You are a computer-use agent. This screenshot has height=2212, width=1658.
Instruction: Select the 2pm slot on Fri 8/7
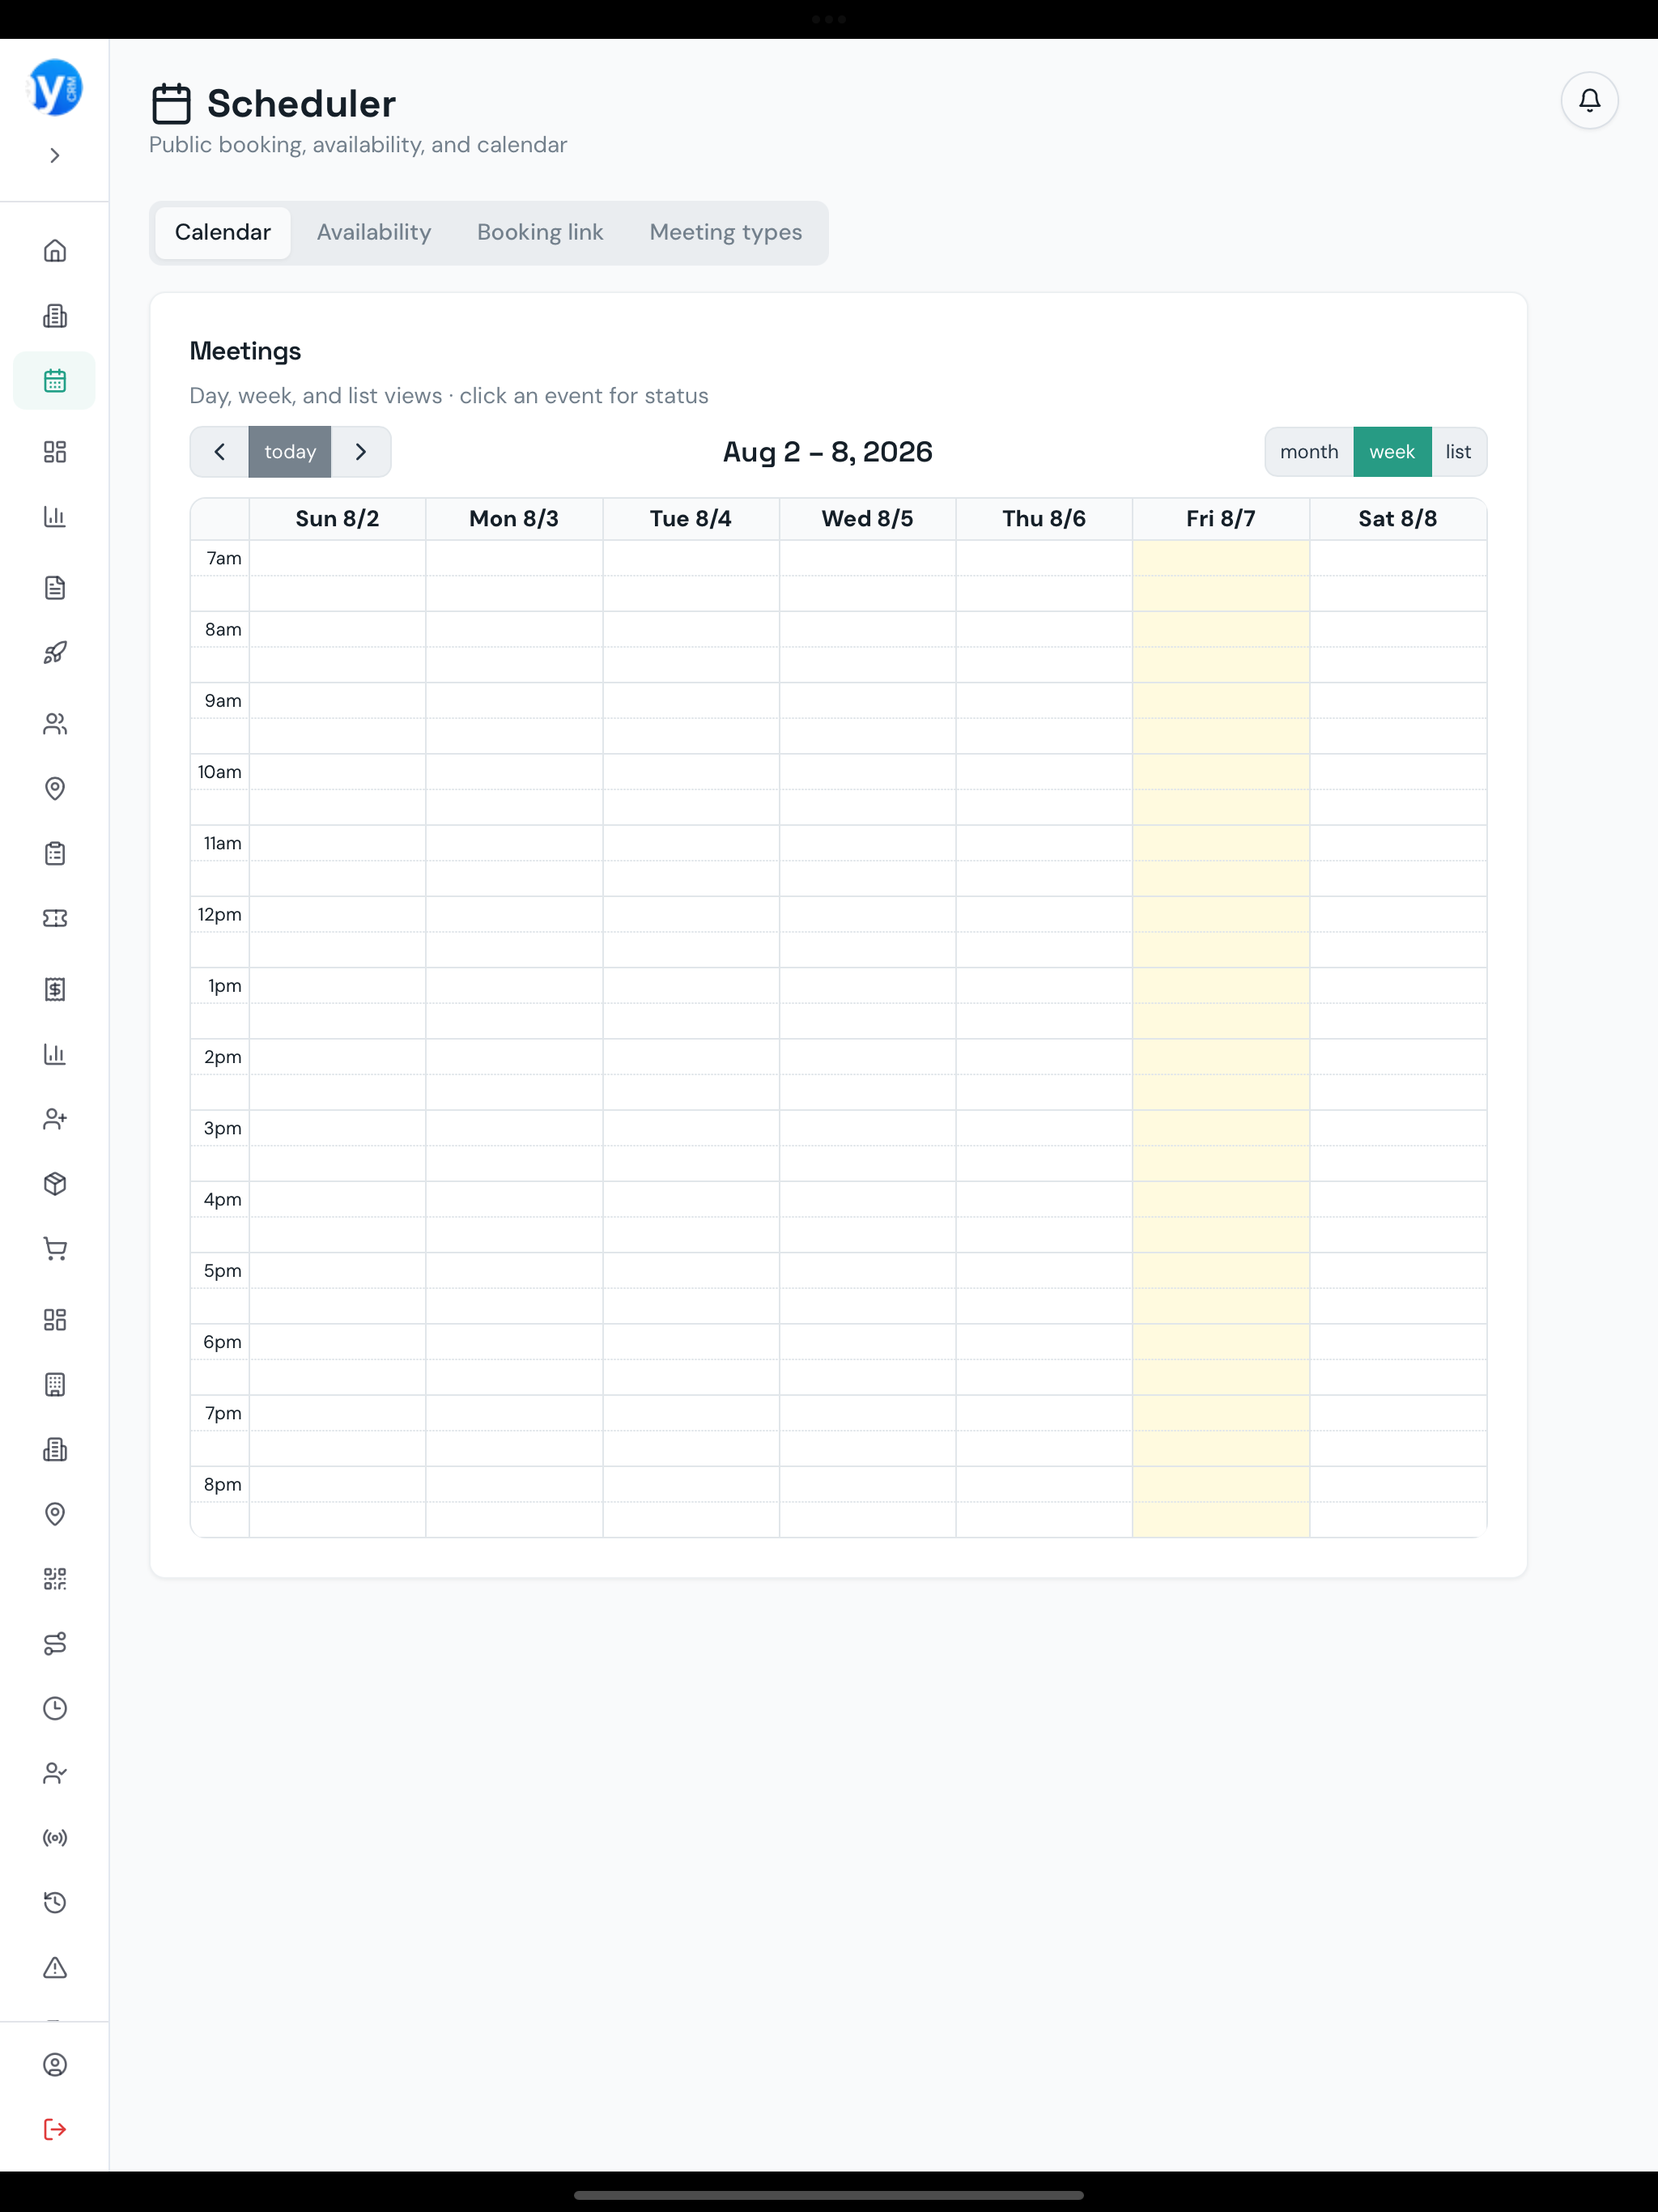1221,1057
